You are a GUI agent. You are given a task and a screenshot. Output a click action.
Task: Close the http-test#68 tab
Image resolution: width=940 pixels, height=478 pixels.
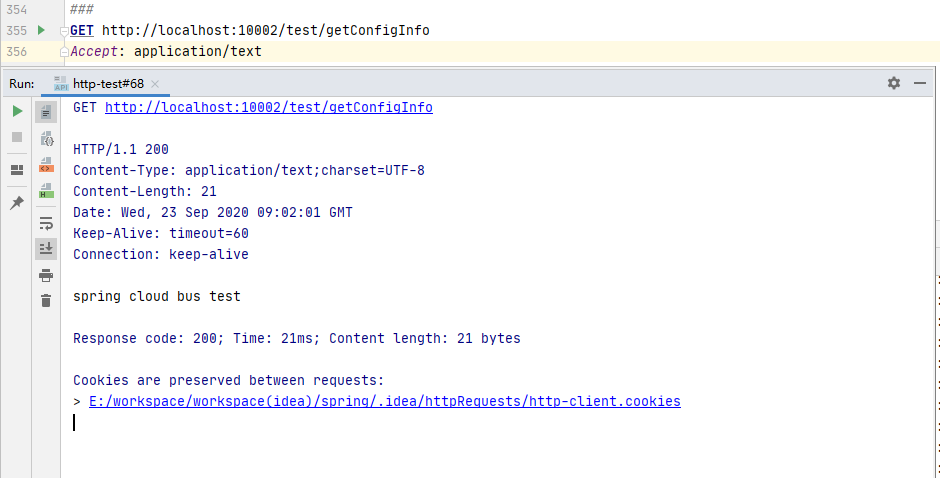155,84
